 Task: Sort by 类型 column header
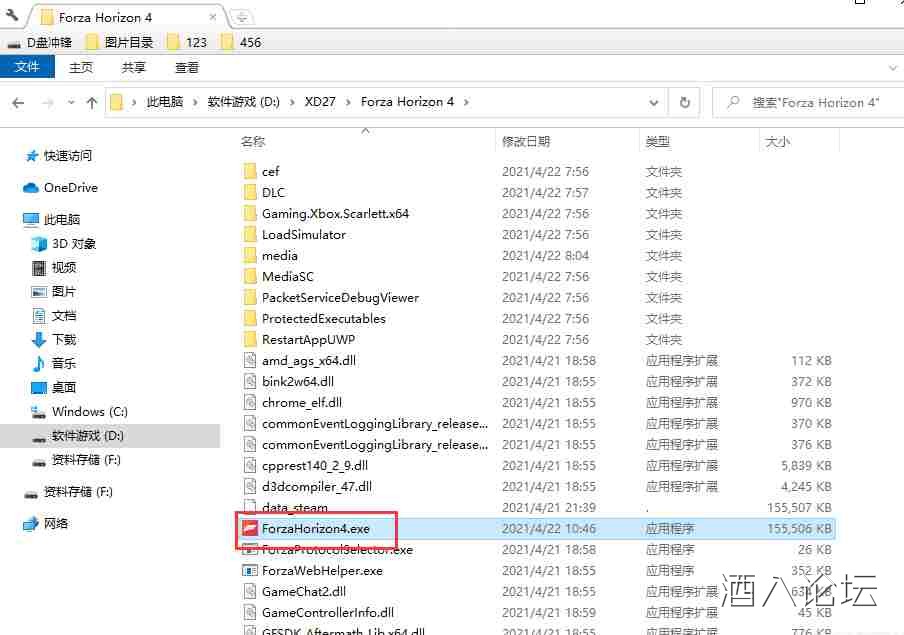pos(658,141)
